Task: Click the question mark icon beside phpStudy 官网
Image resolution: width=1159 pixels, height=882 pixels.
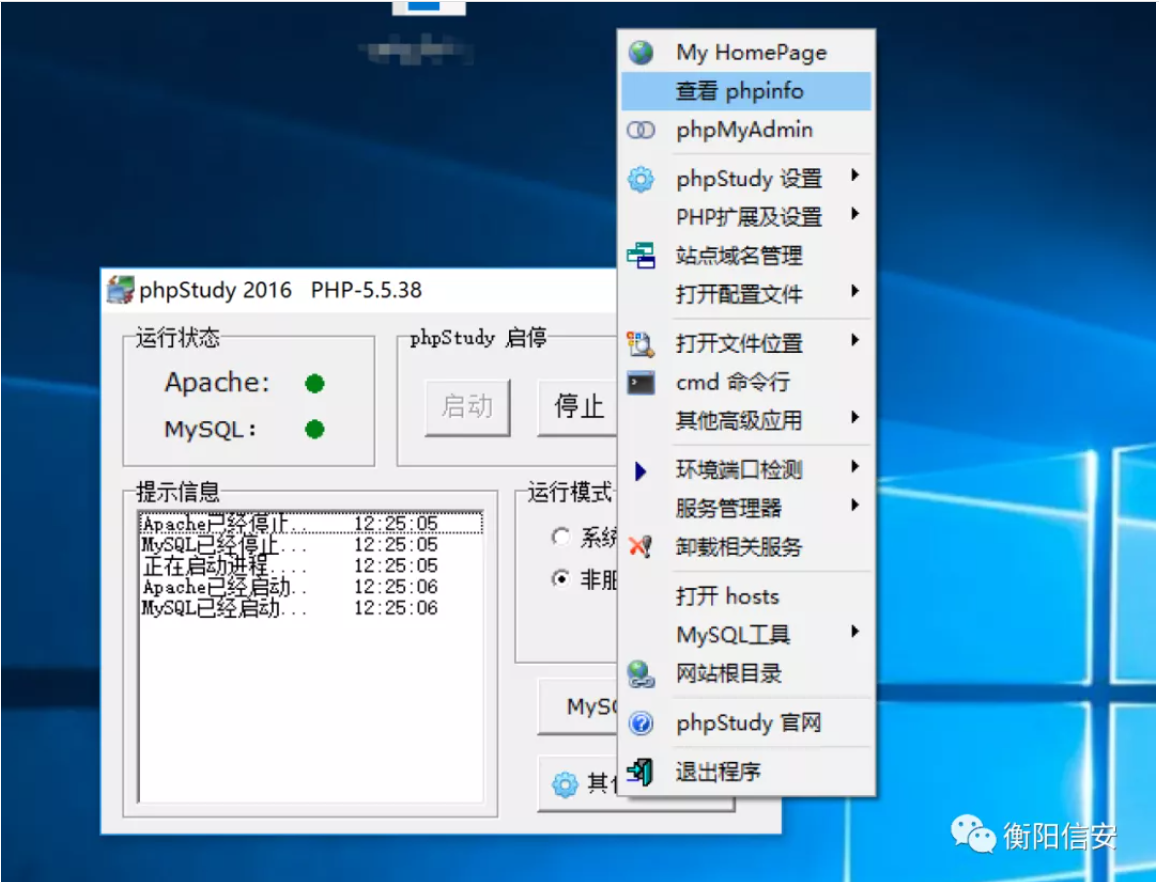Action: [641, 722]
